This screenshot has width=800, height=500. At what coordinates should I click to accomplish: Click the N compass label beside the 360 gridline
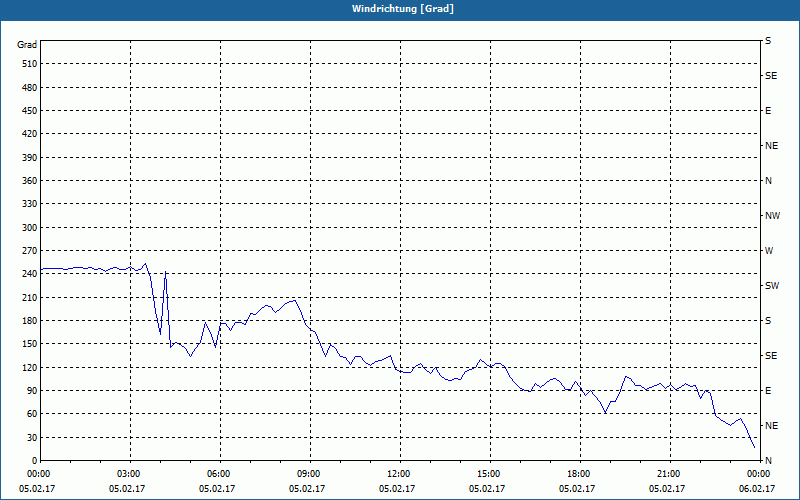click(768, 181)
